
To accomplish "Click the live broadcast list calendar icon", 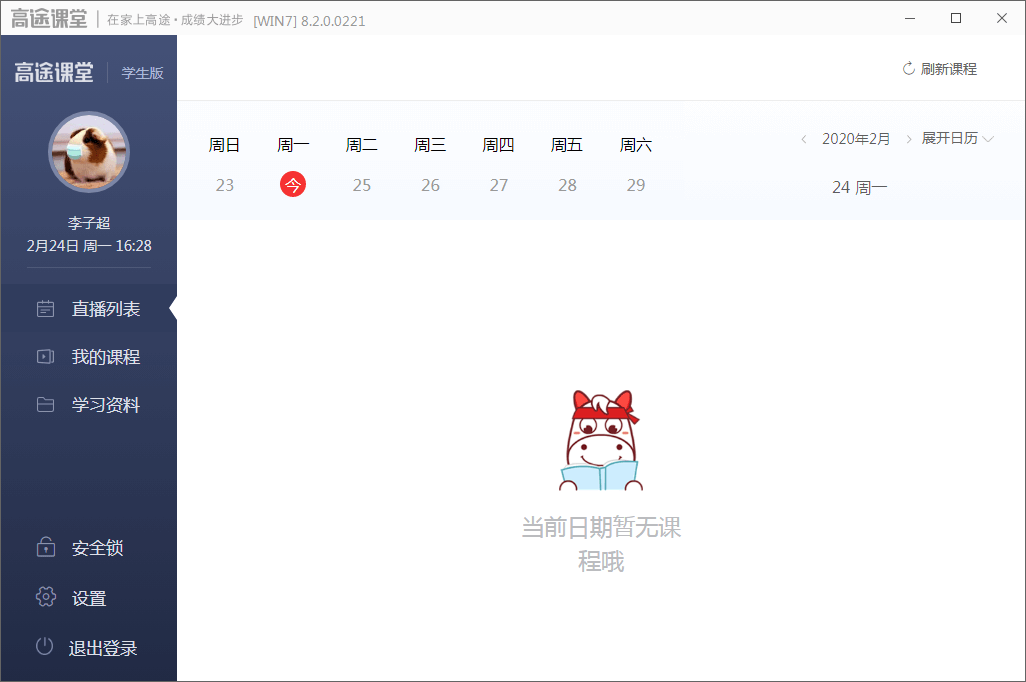I will [45, 309].
